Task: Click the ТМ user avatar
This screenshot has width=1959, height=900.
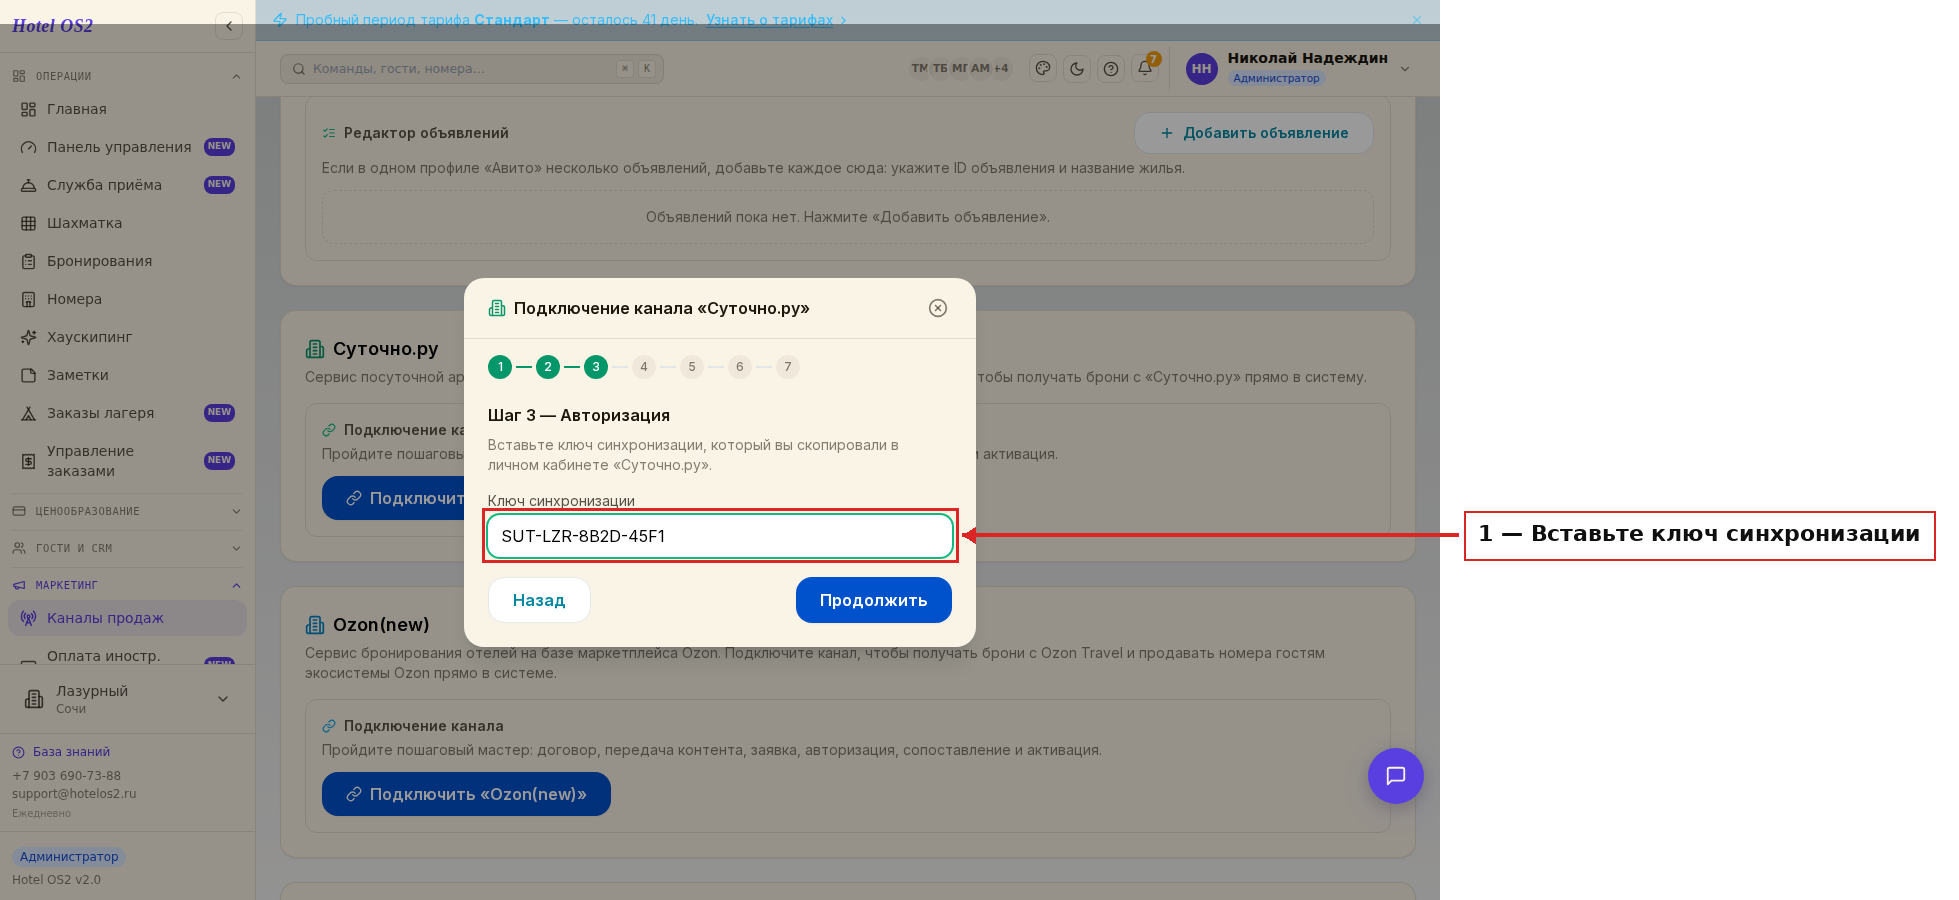Action: click(919, 68)
